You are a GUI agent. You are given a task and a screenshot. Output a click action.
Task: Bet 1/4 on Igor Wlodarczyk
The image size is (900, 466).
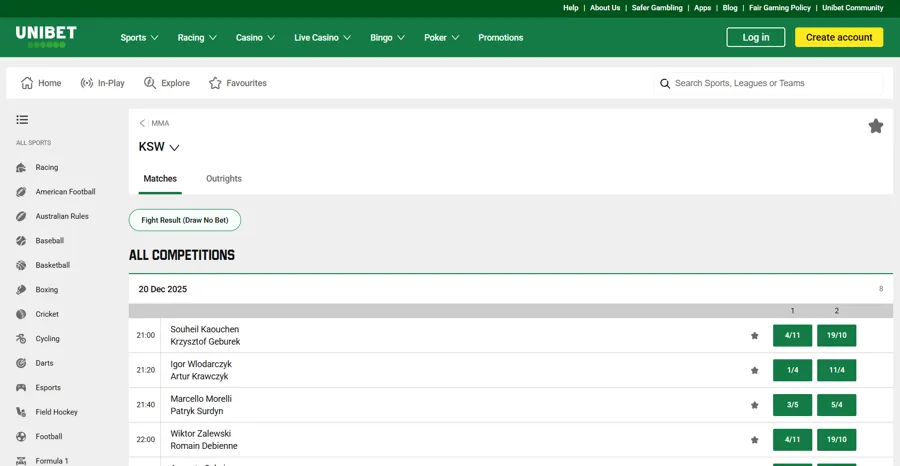(x=792, y=370)
